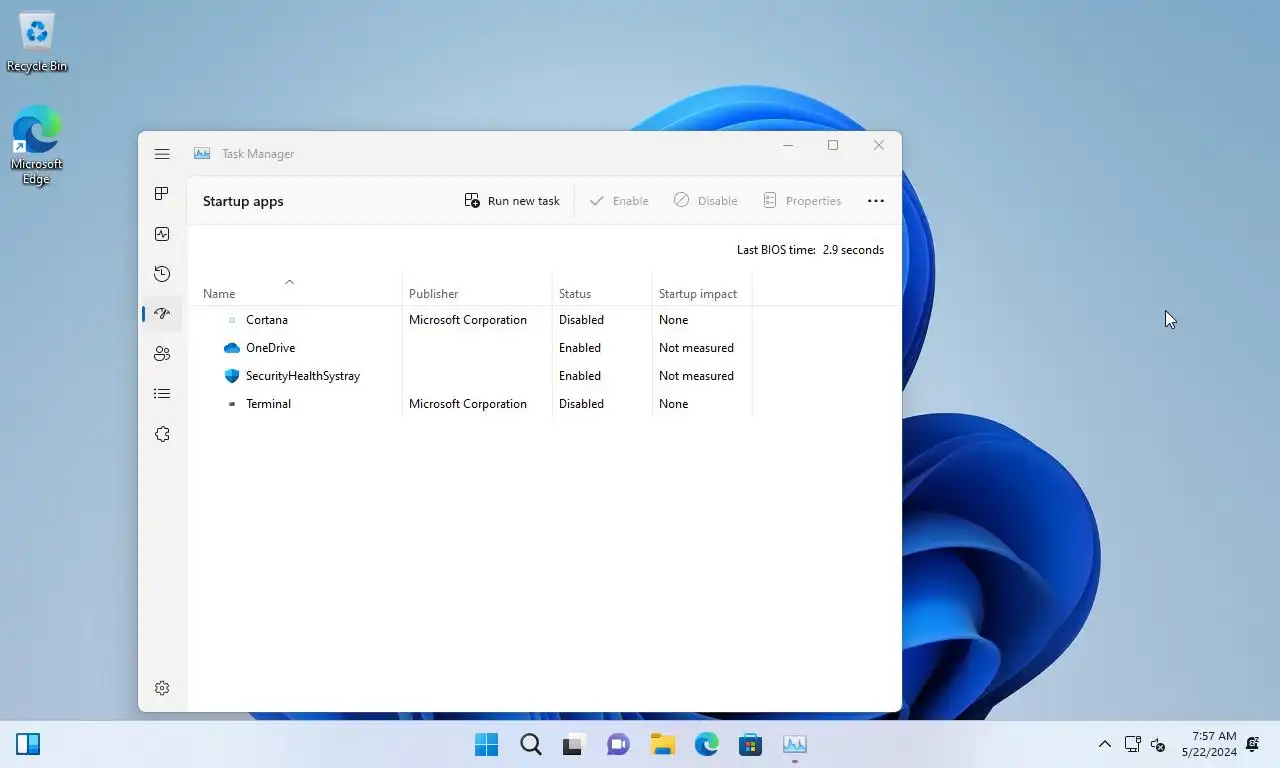The width and height of the screenshot is (1280, 768).
Task: Open the notifications bell icon
Action: click(x=1253, y=744)
